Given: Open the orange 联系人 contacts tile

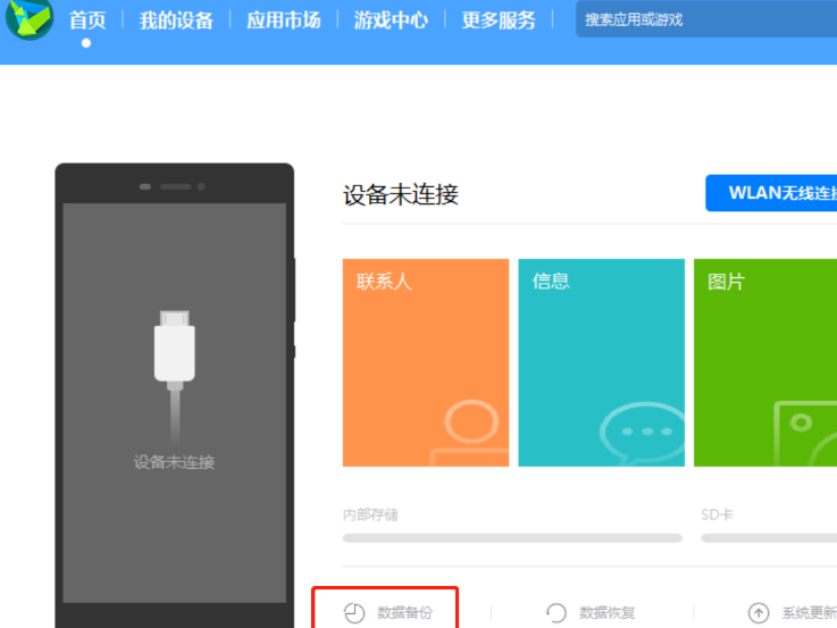Looking at the screenshot, I should [x=426, y=363].
